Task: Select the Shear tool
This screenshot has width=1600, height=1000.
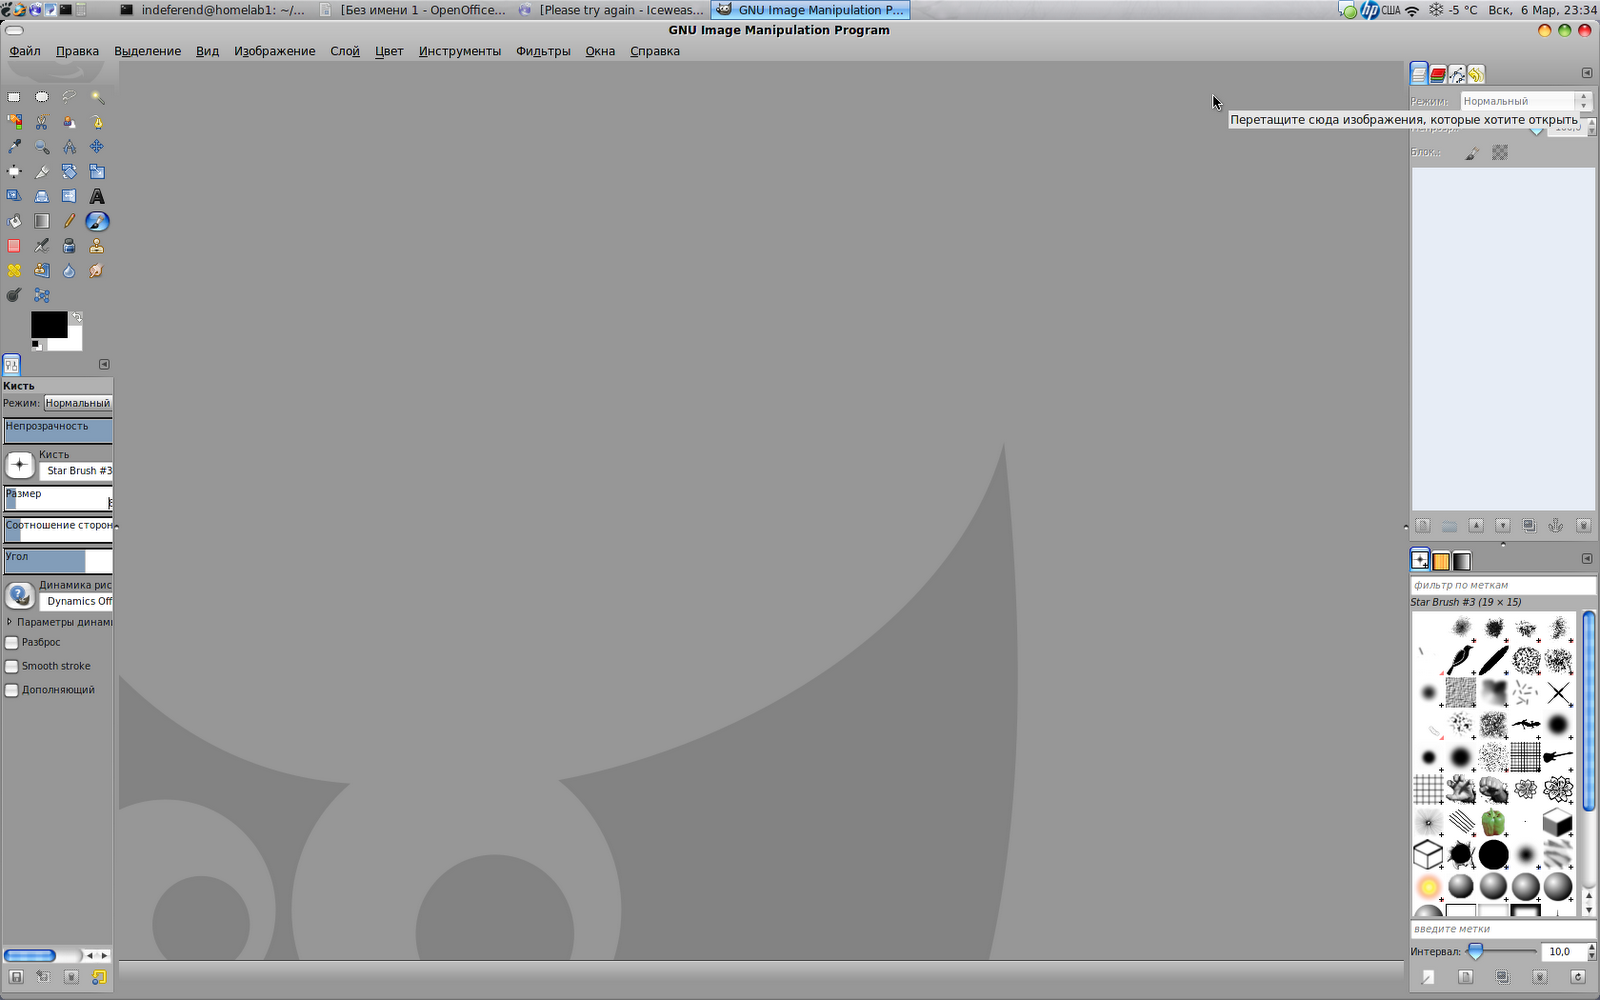Action: [x=14, y=196]
